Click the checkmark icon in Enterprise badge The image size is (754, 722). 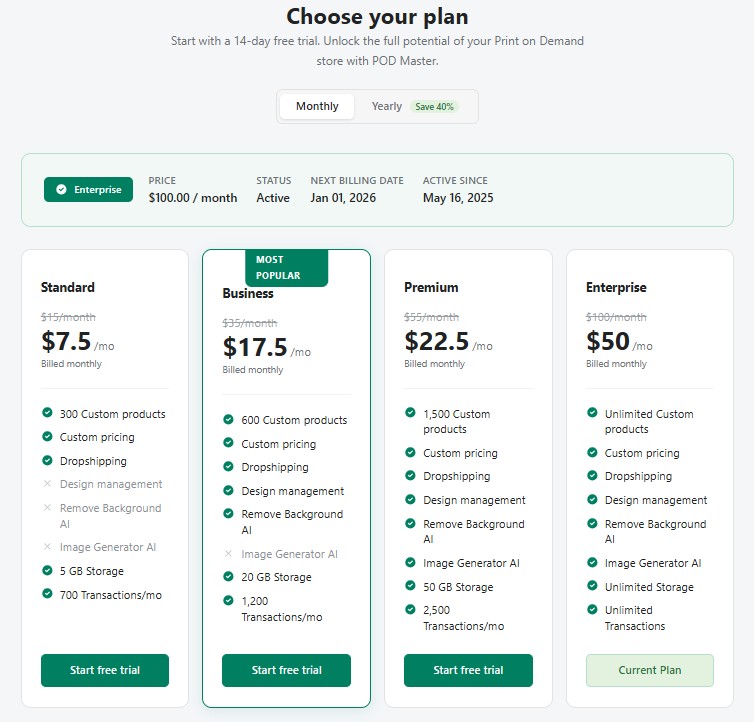click(62, 190)
